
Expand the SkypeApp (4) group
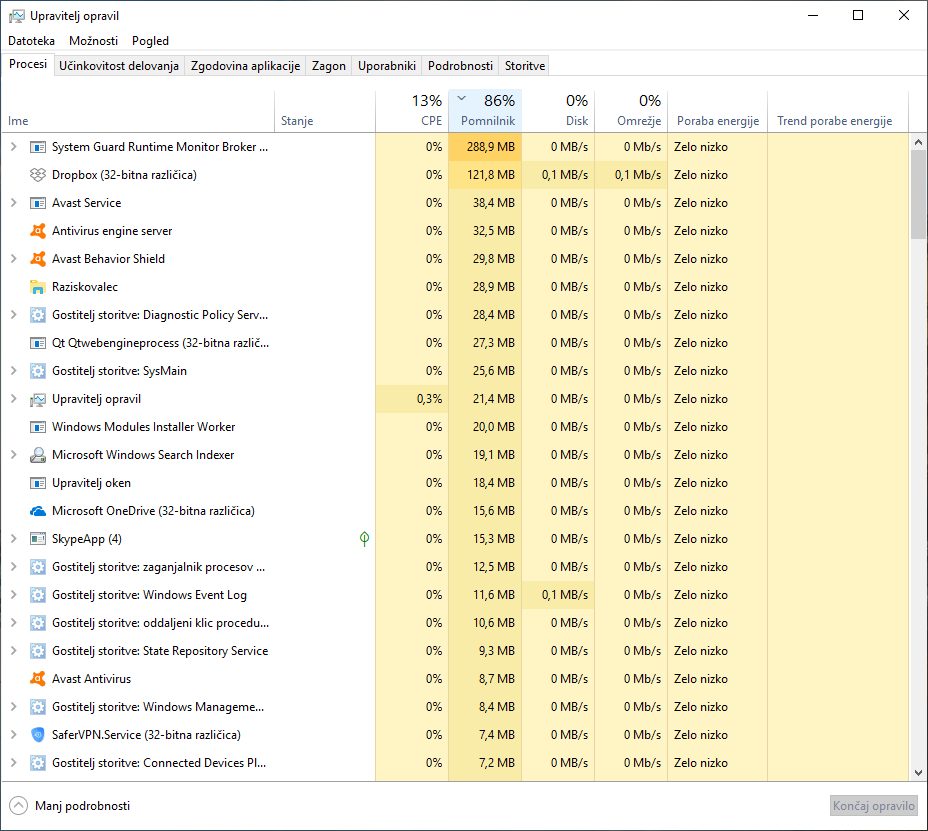point(14,539)
